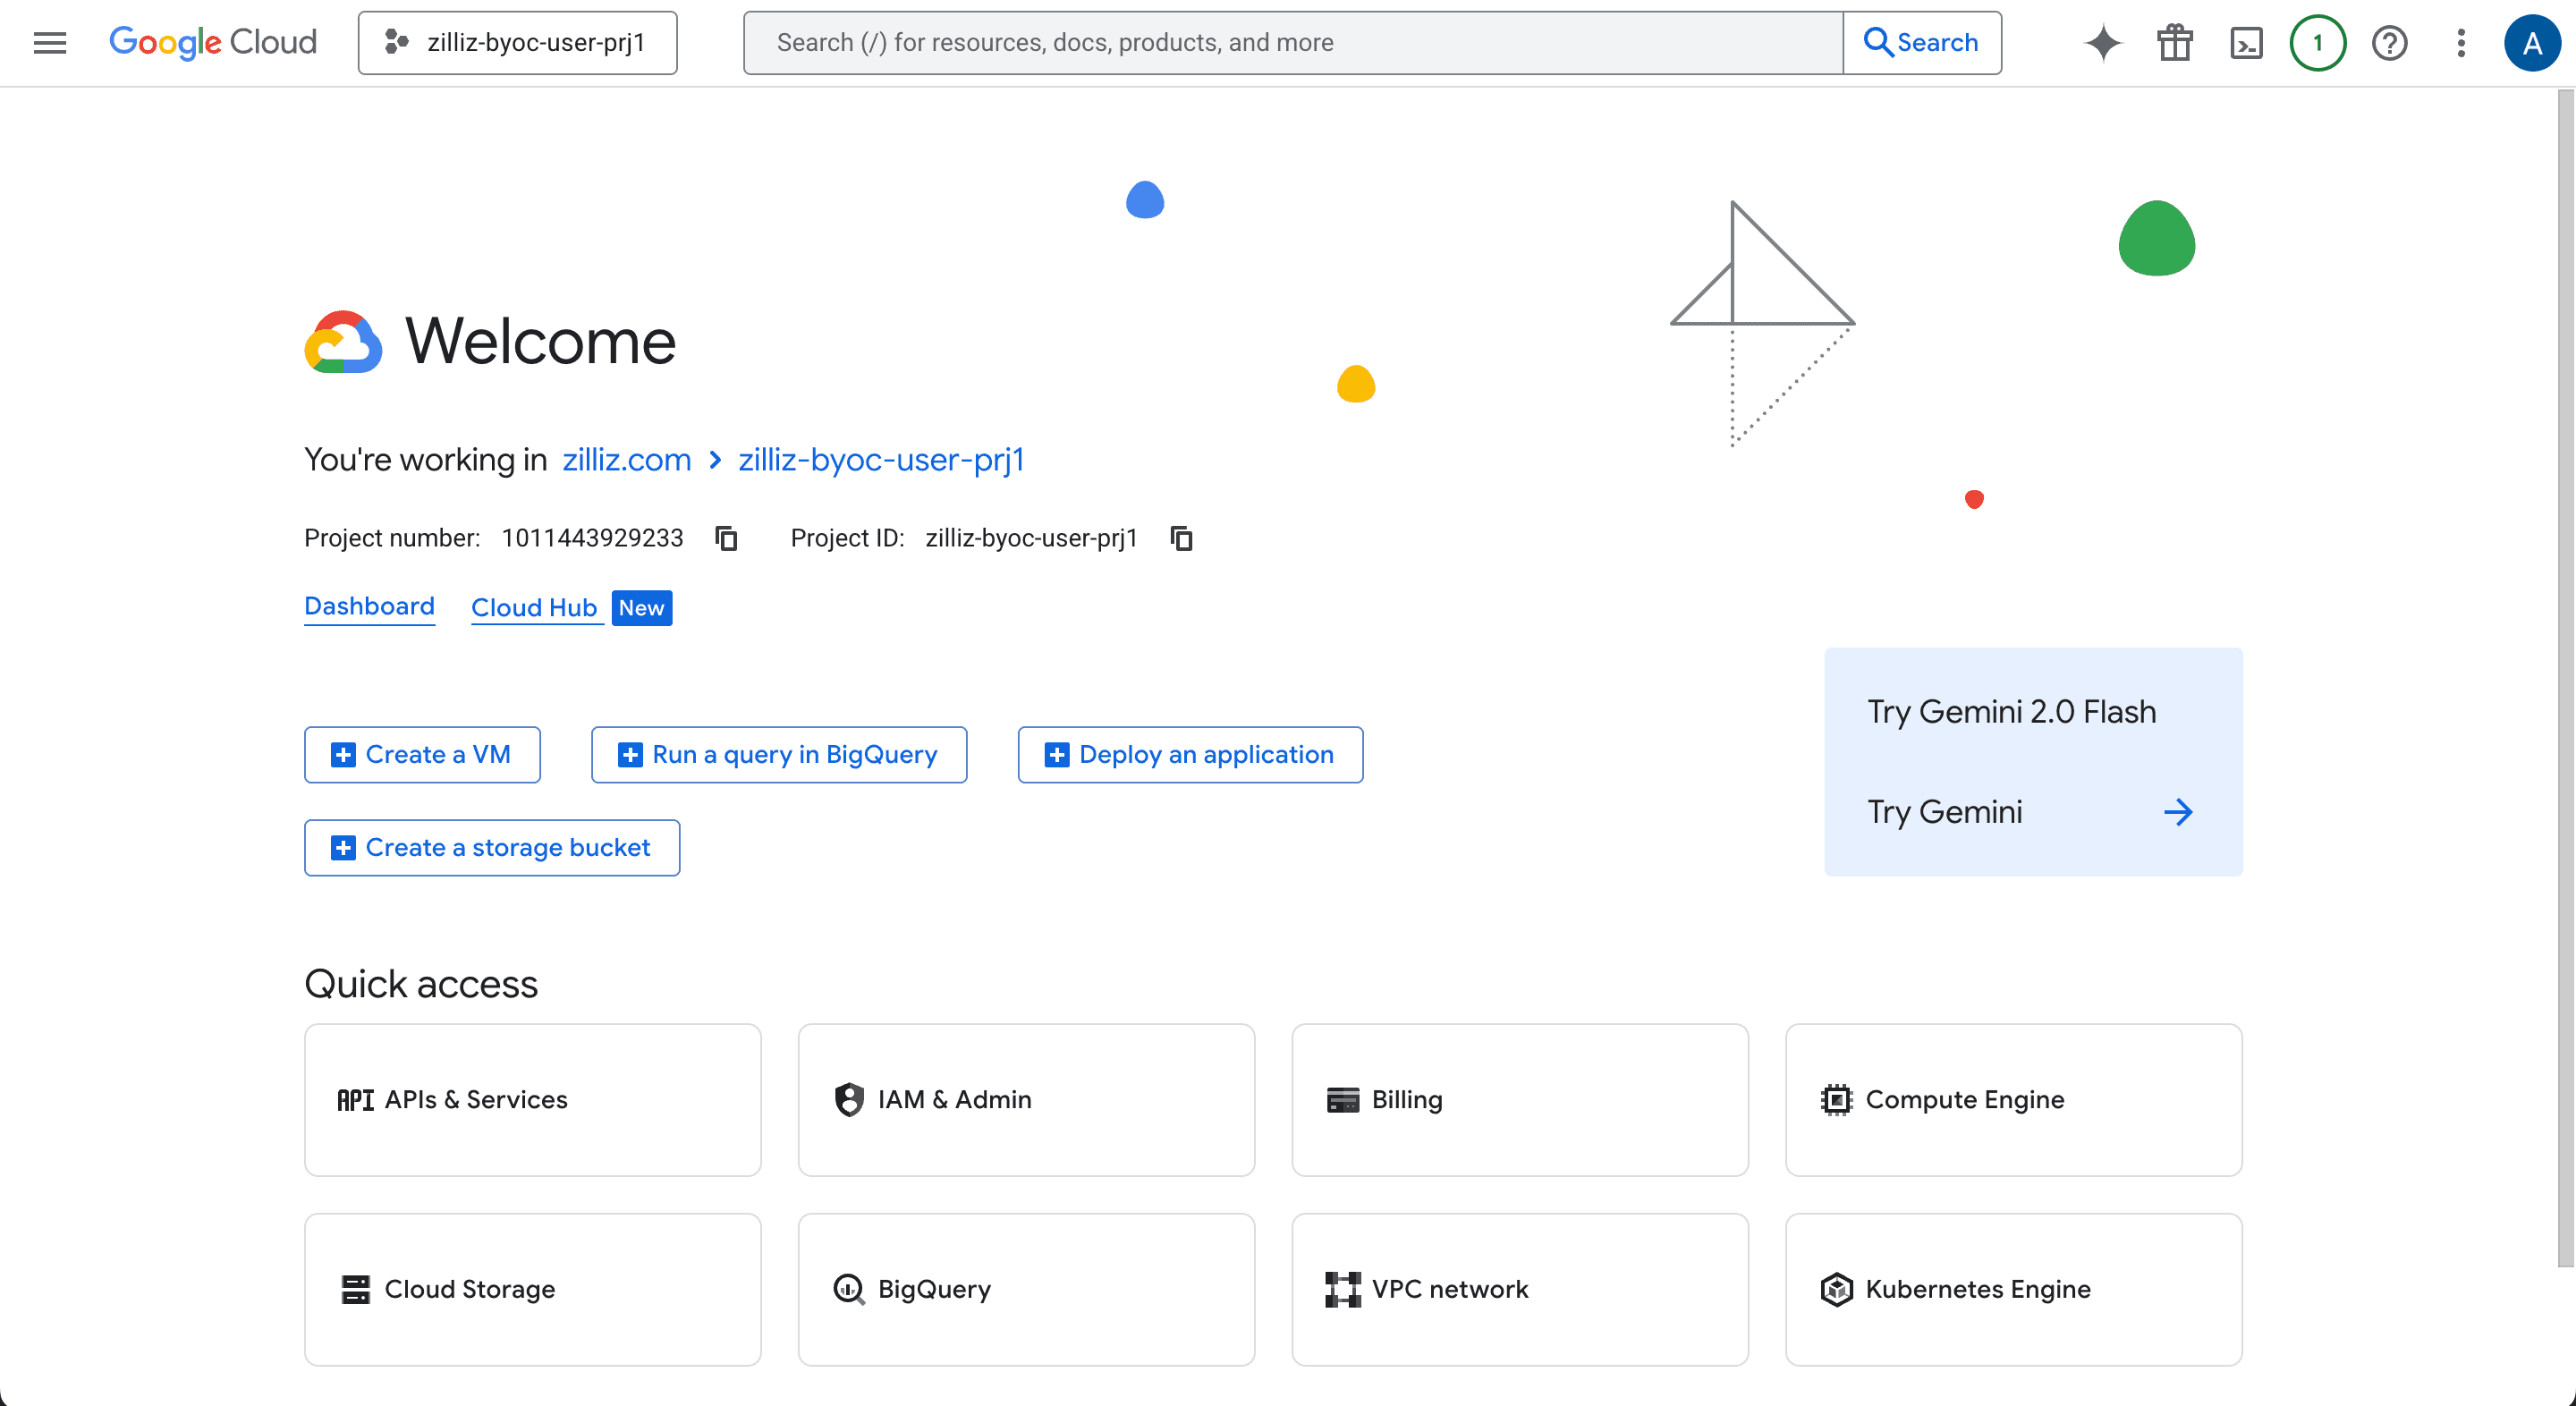
Task: Click the chevron between zilliz.com and project
Action: point(715,460)
